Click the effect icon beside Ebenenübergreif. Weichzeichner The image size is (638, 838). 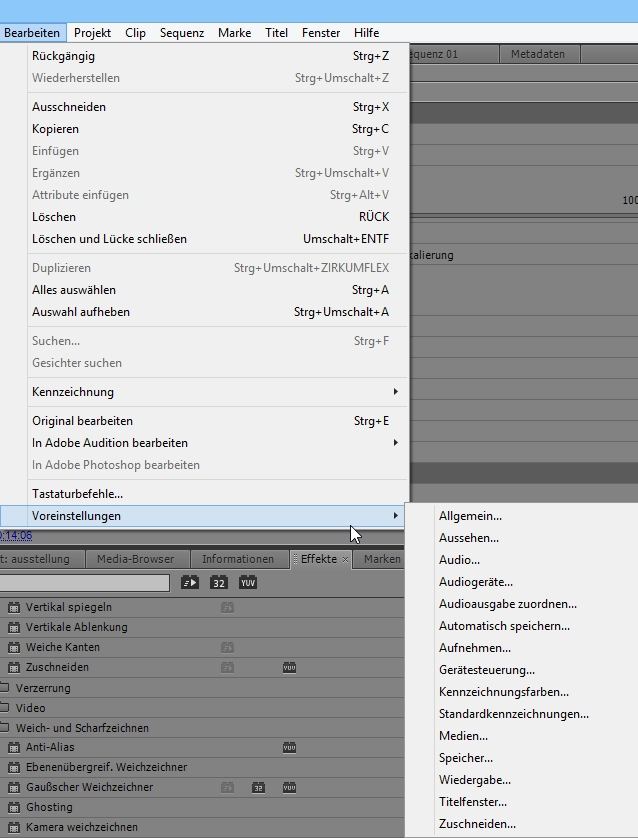pyautogui.click(x=14, y=767)
